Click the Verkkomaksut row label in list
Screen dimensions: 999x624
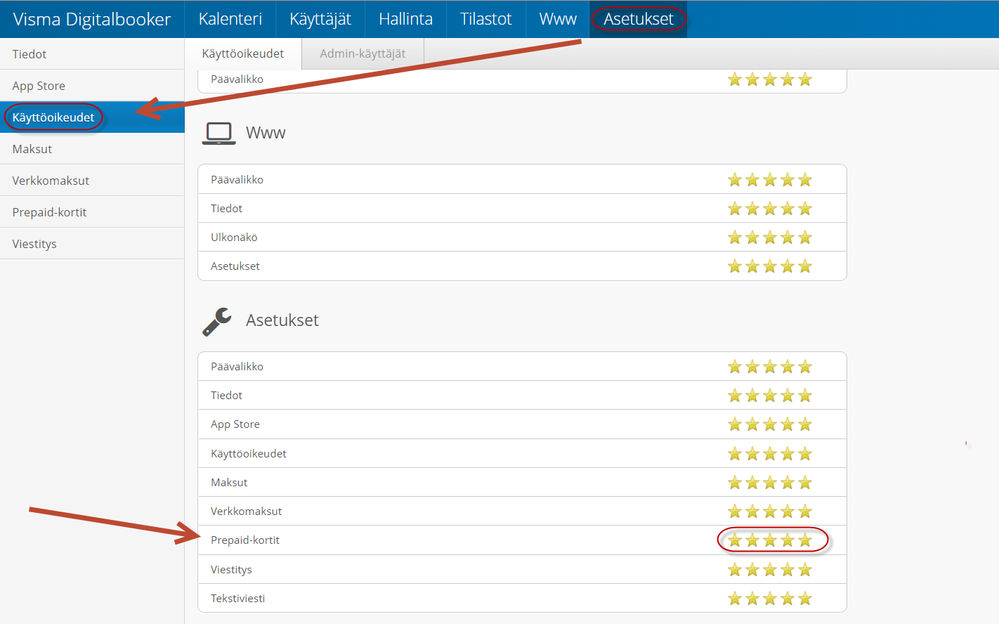[246, 511]
